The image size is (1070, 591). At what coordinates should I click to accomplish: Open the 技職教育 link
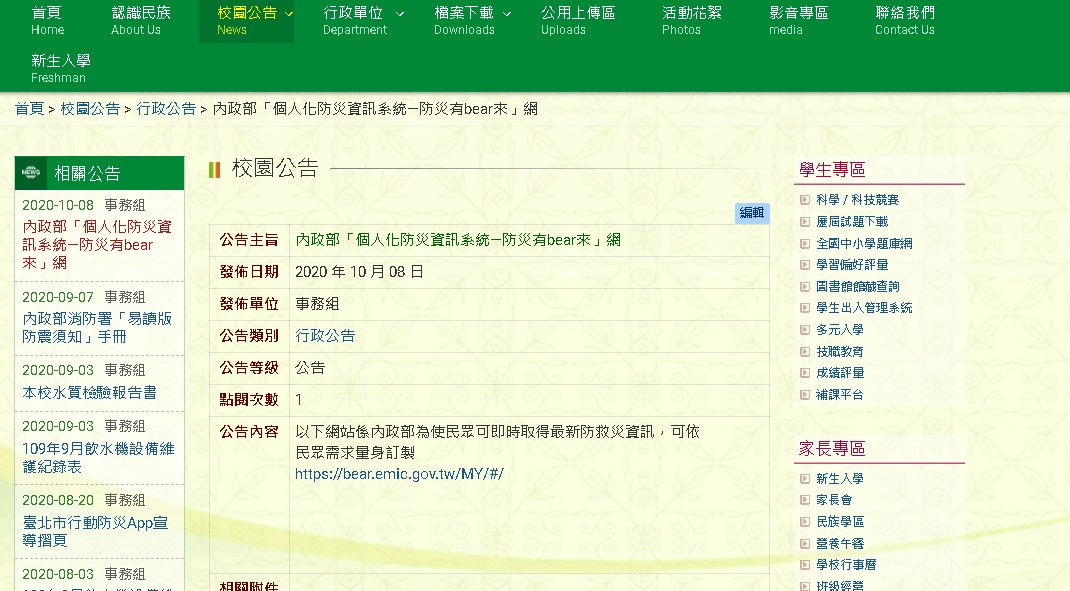tap(839, 351)
